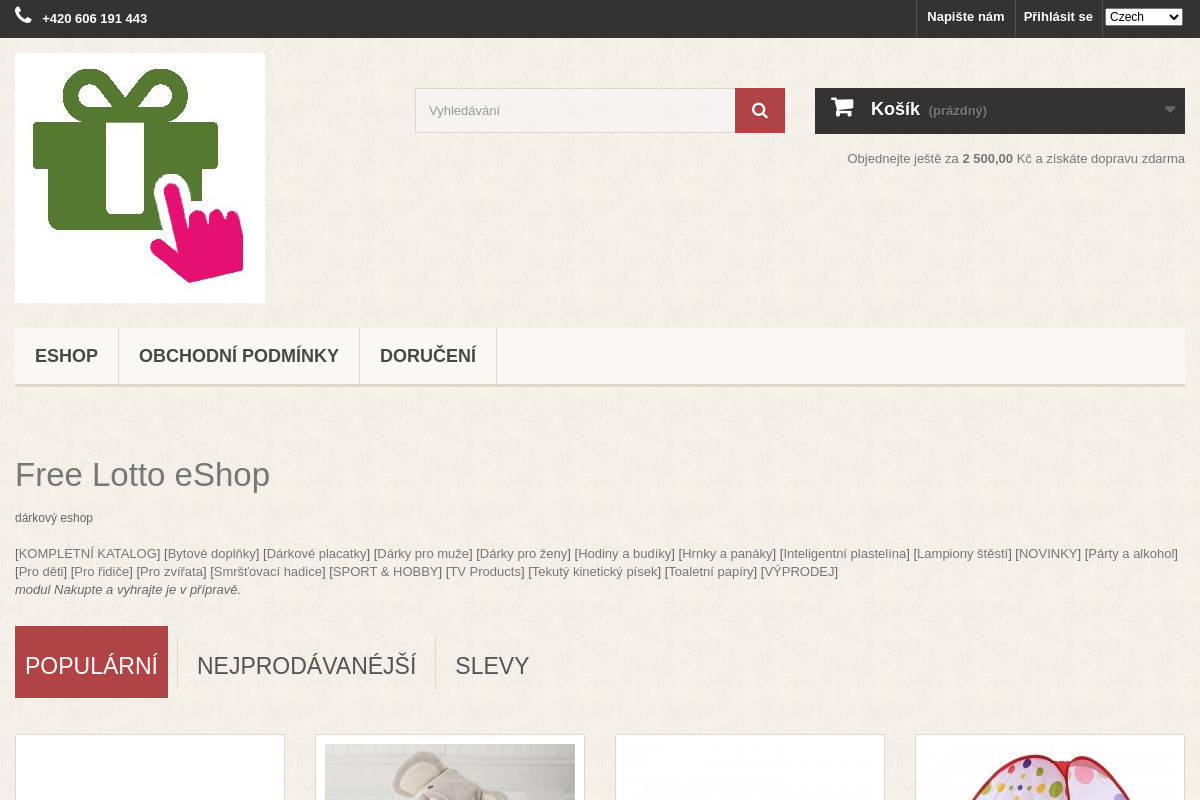Open the ESHOP menu item
The image size is (1200, 800).
click(x=66, y=356)
